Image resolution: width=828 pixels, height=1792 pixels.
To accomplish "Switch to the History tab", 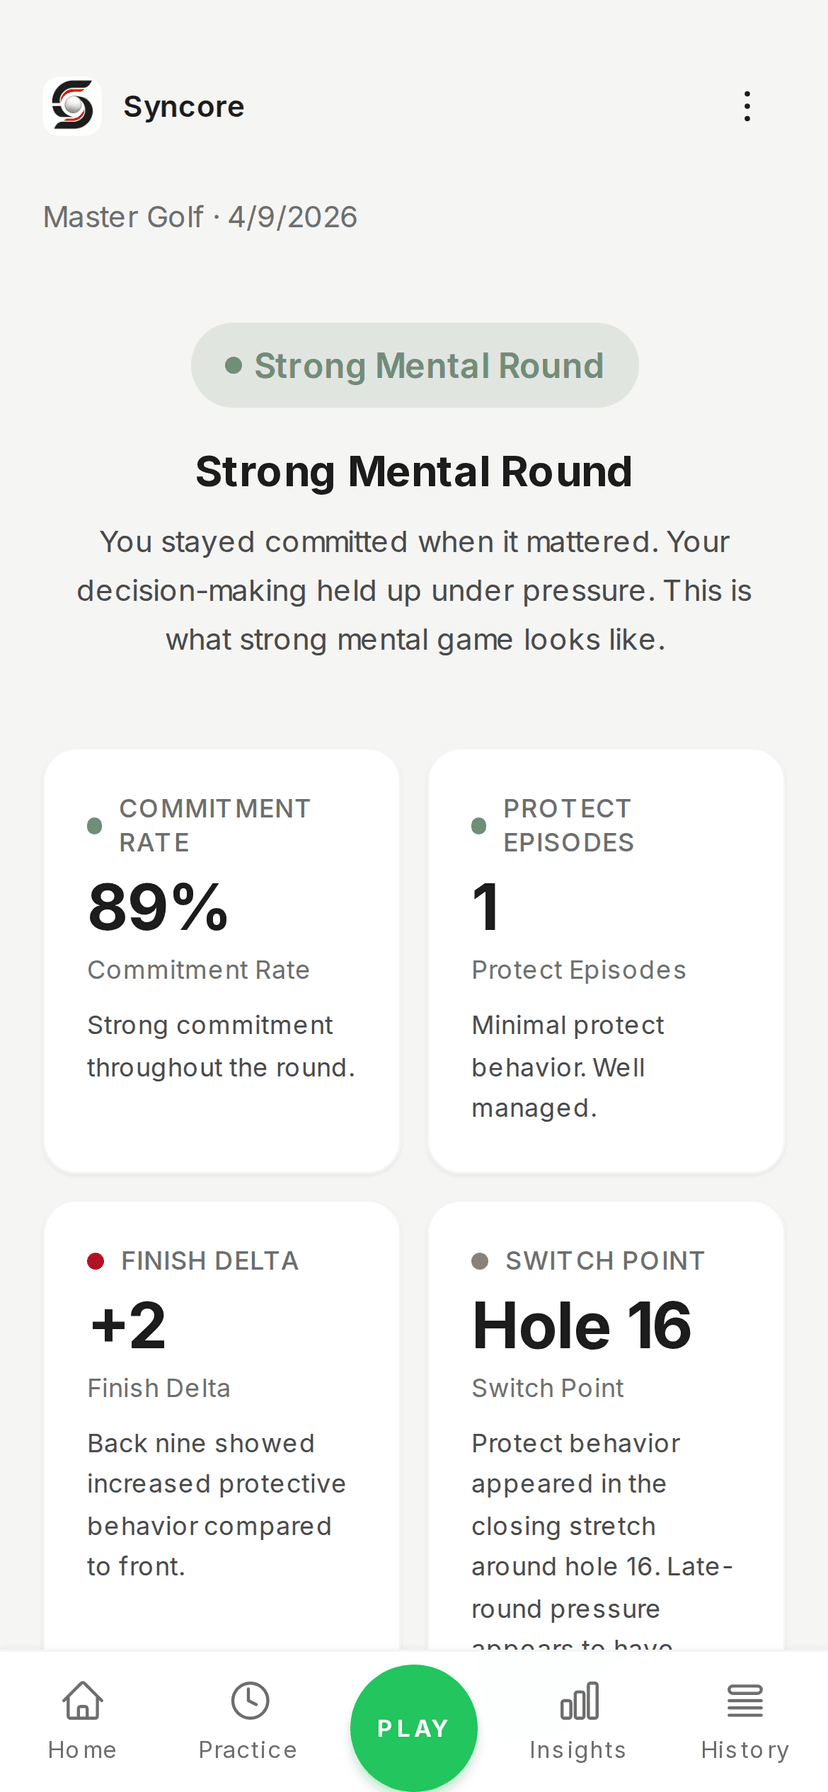I will coord(745,1715).
